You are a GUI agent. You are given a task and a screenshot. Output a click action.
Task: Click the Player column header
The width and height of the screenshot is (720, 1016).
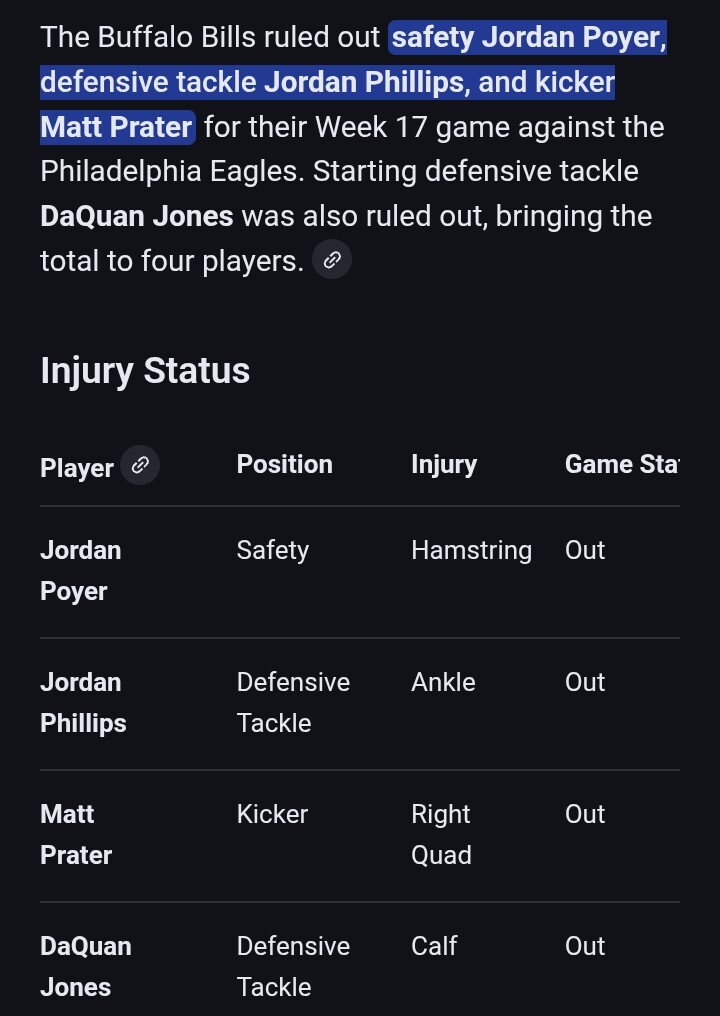77,468
